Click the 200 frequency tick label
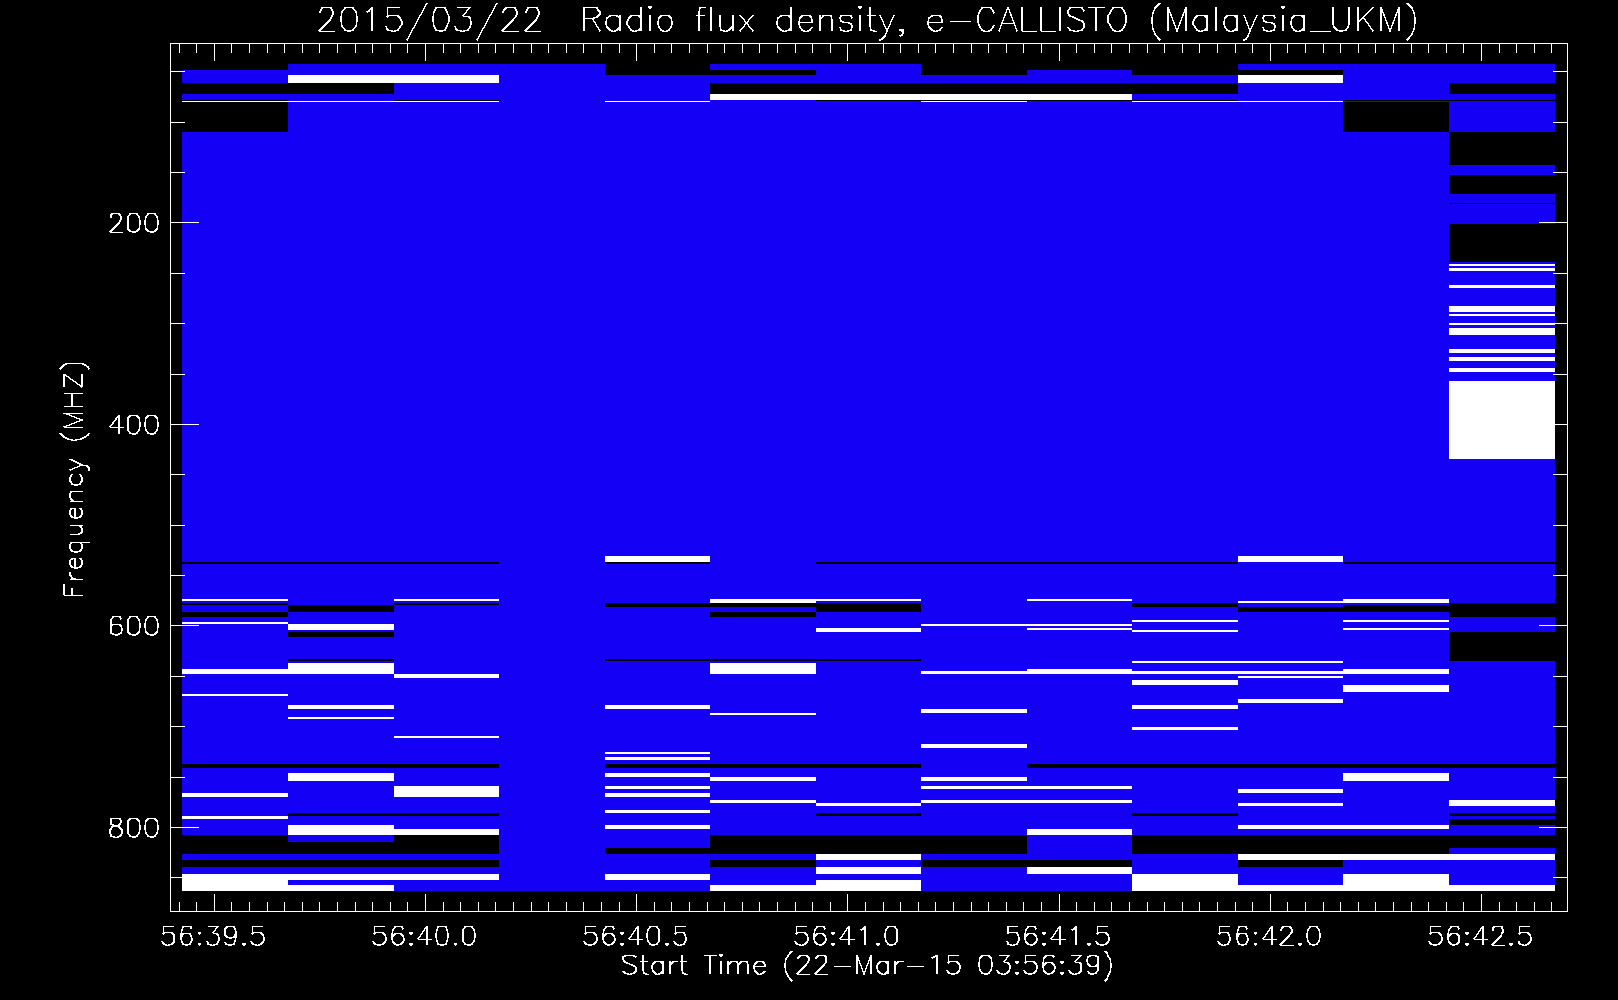The image size is (1618, 1000). click(x=134, y=223)
